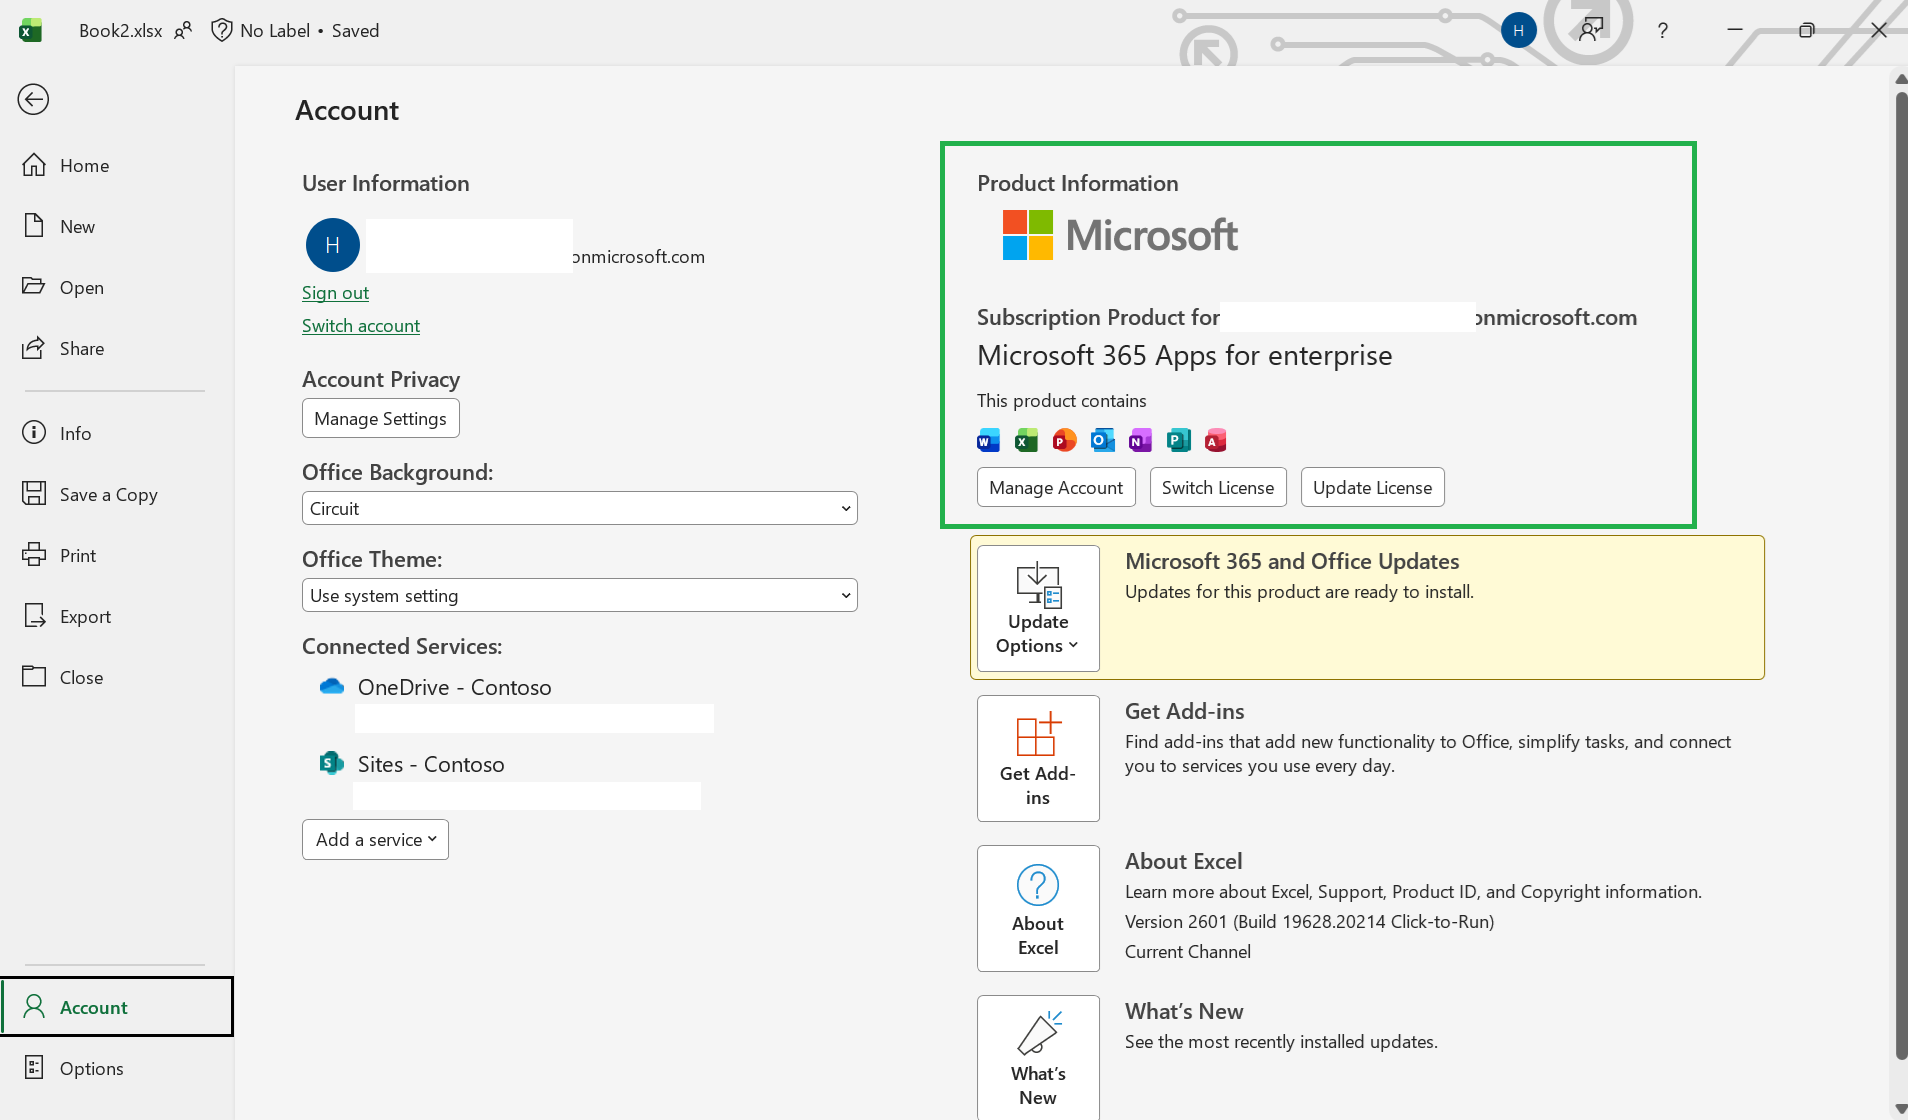Go back using the backstage return arrow

pos(33,99)
